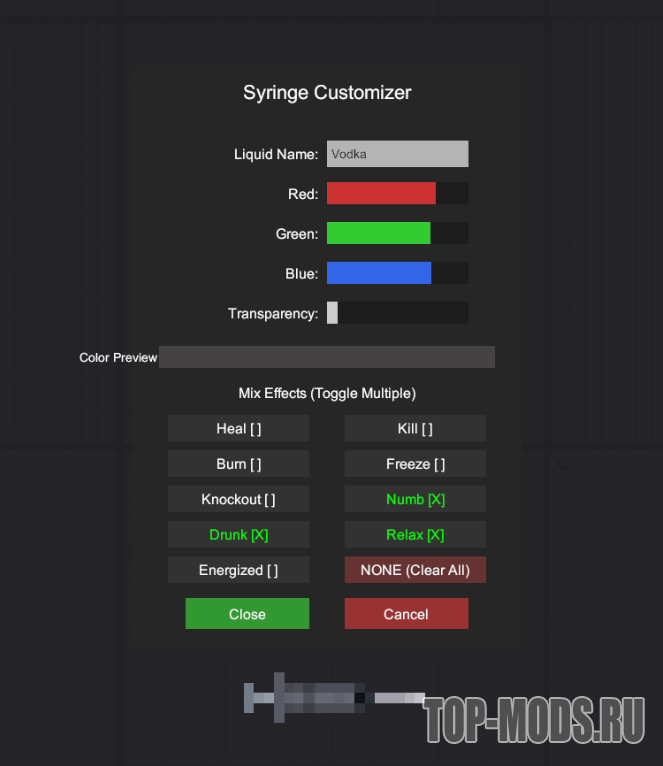
Task: Disable the Numb effect
Action: [x=415, y=499]
